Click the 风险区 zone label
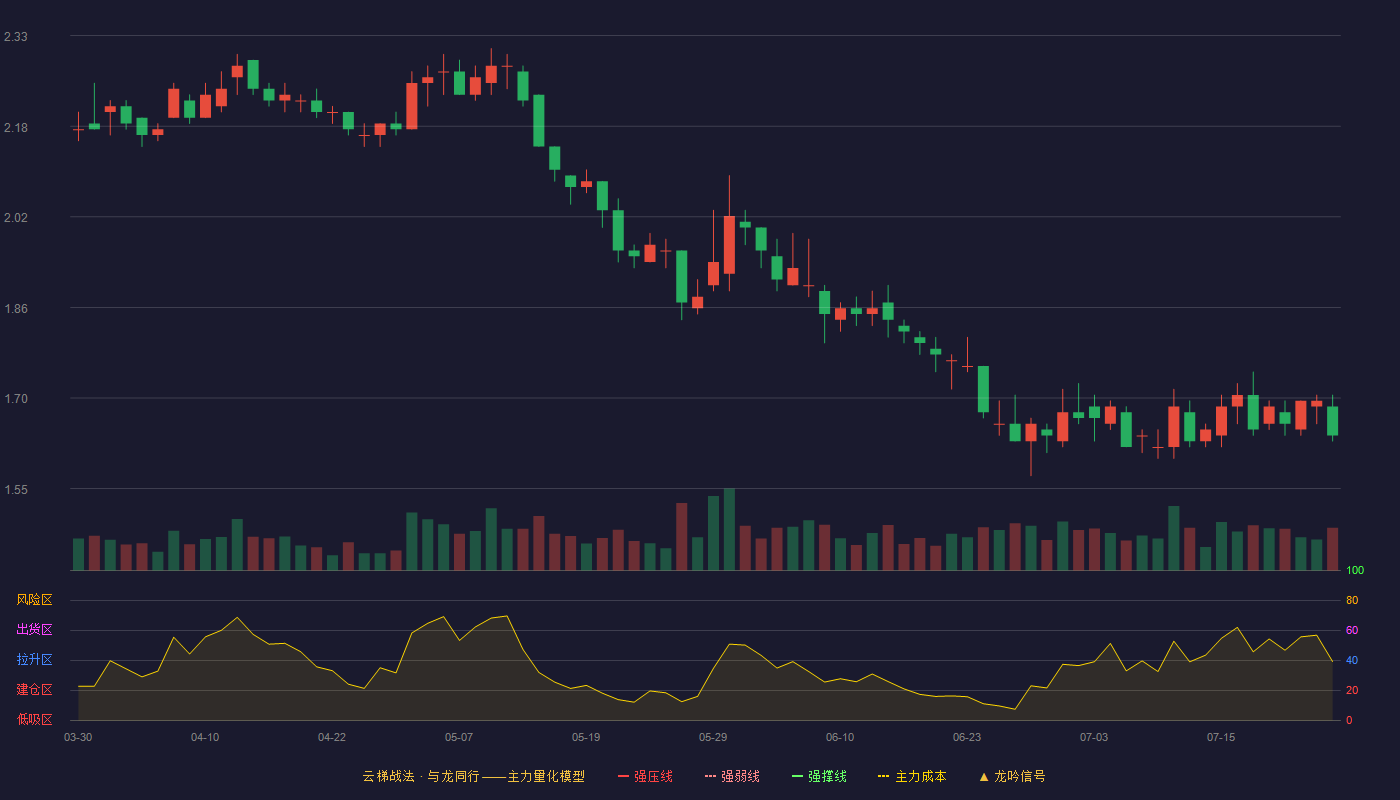 [34, 600]
